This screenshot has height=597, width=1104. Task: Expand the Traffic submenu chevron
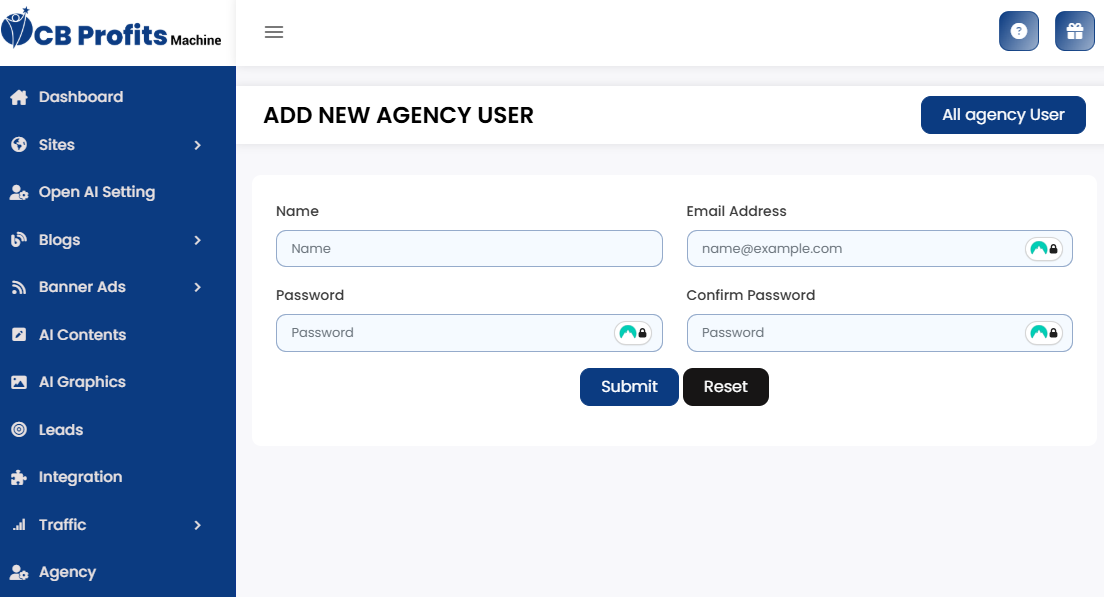point(198,525)
